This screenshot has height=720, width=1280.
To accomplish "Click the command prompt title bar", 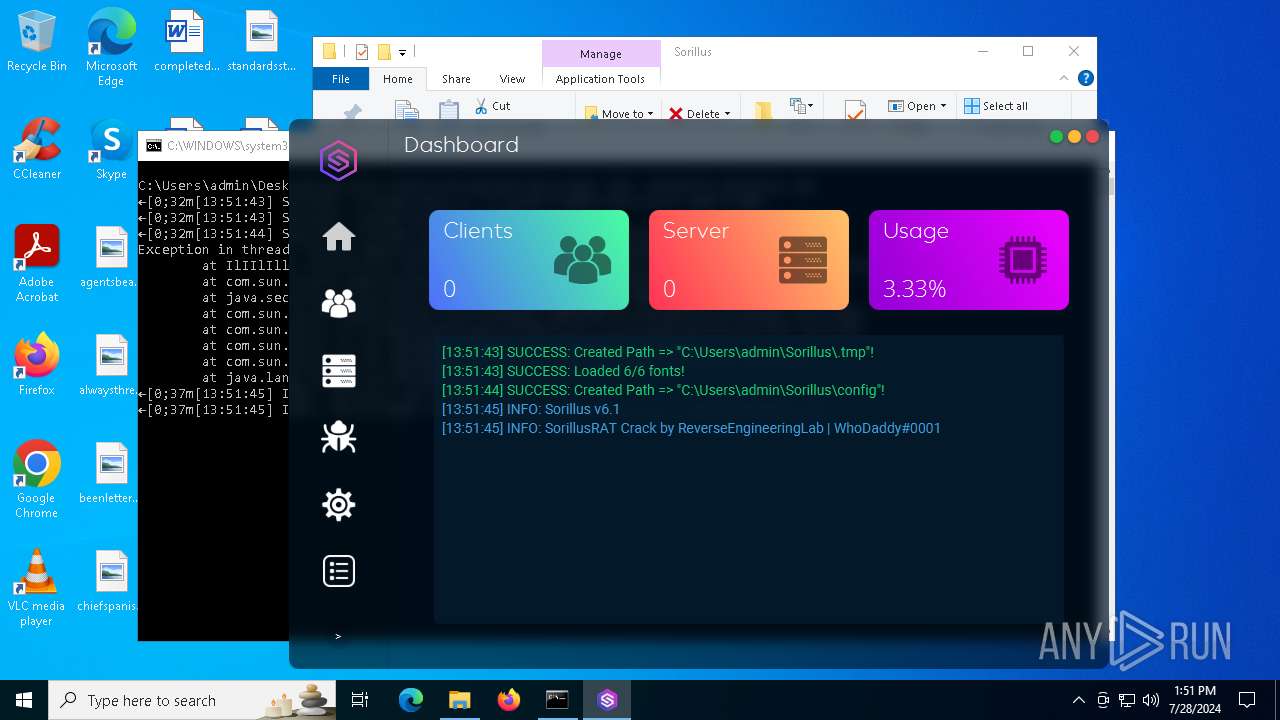I will (214, 146).
